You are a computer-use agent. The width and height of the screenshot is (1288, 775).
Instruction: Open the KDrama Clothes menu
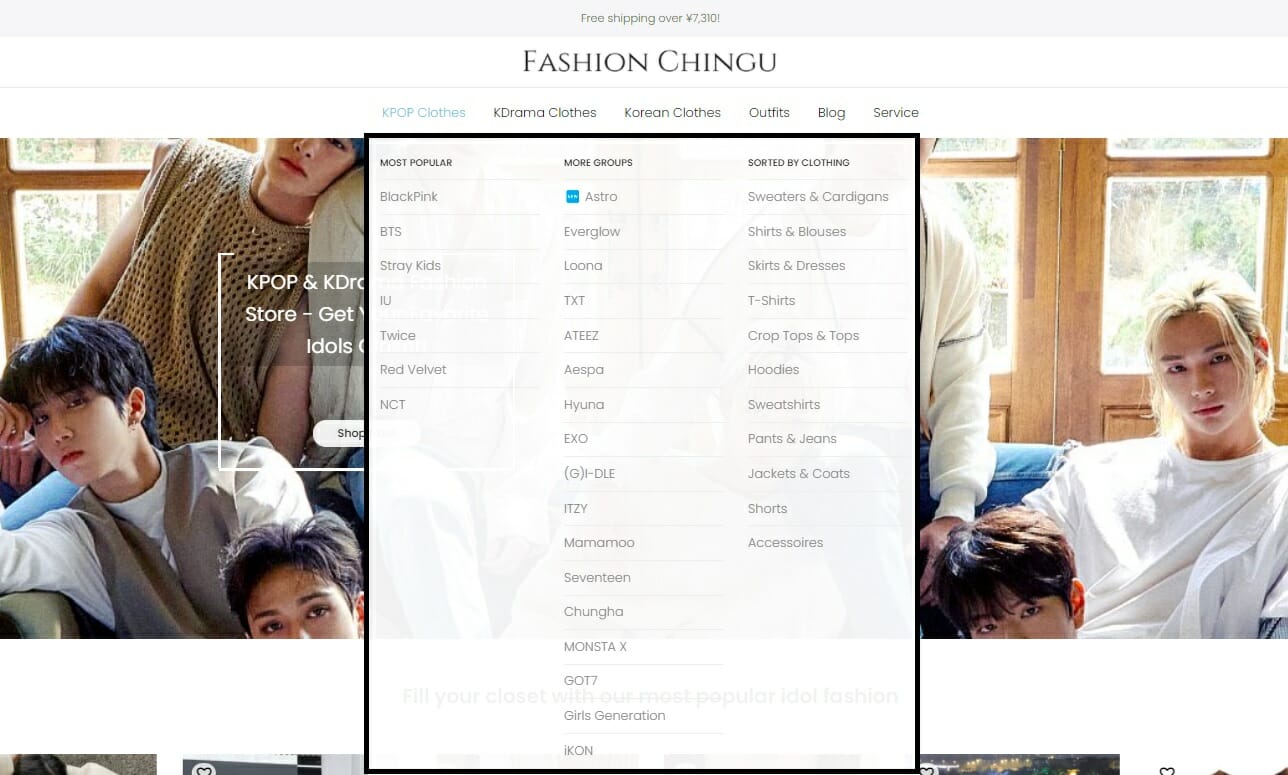point(545,113)
